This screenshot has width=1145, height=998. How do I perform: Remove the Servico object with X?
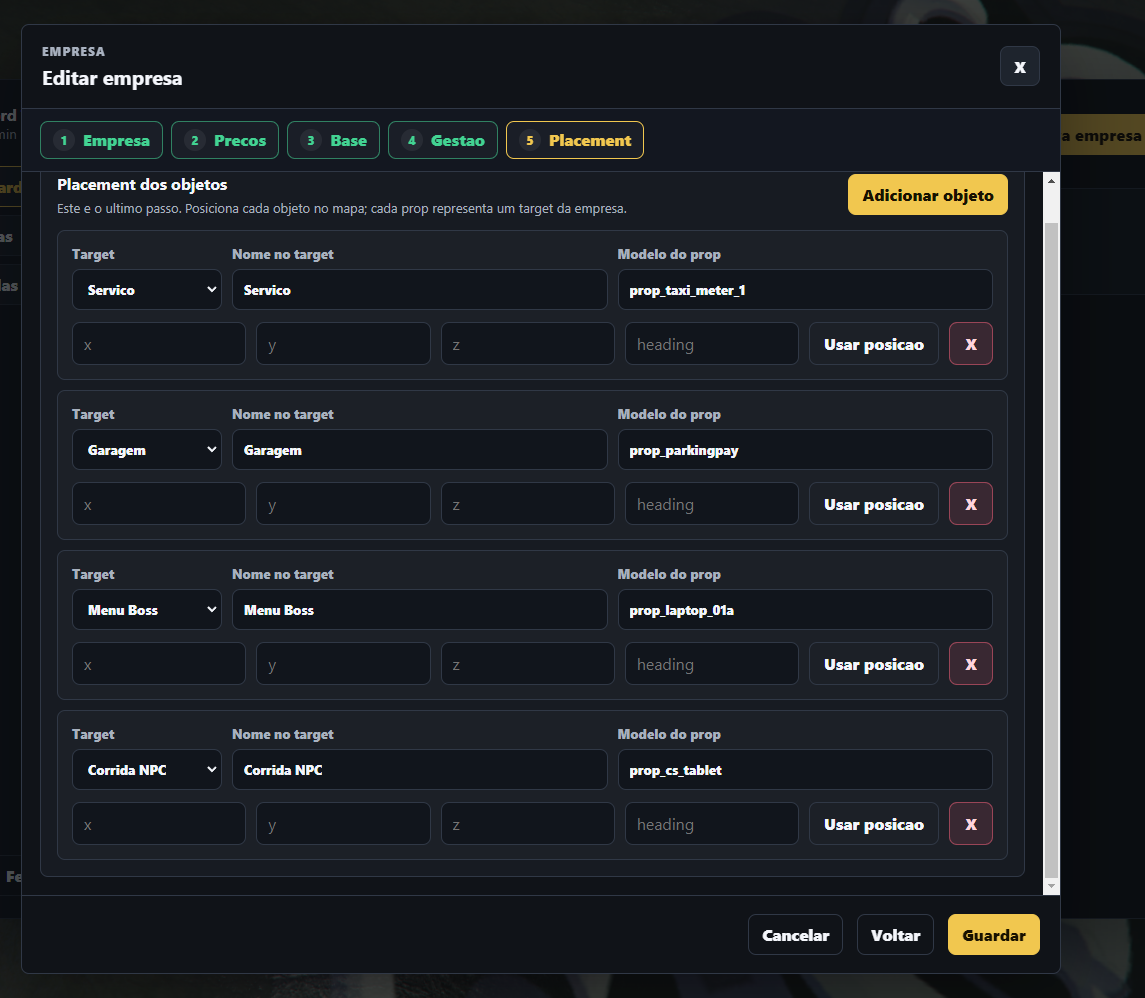[x=970, y=344]
